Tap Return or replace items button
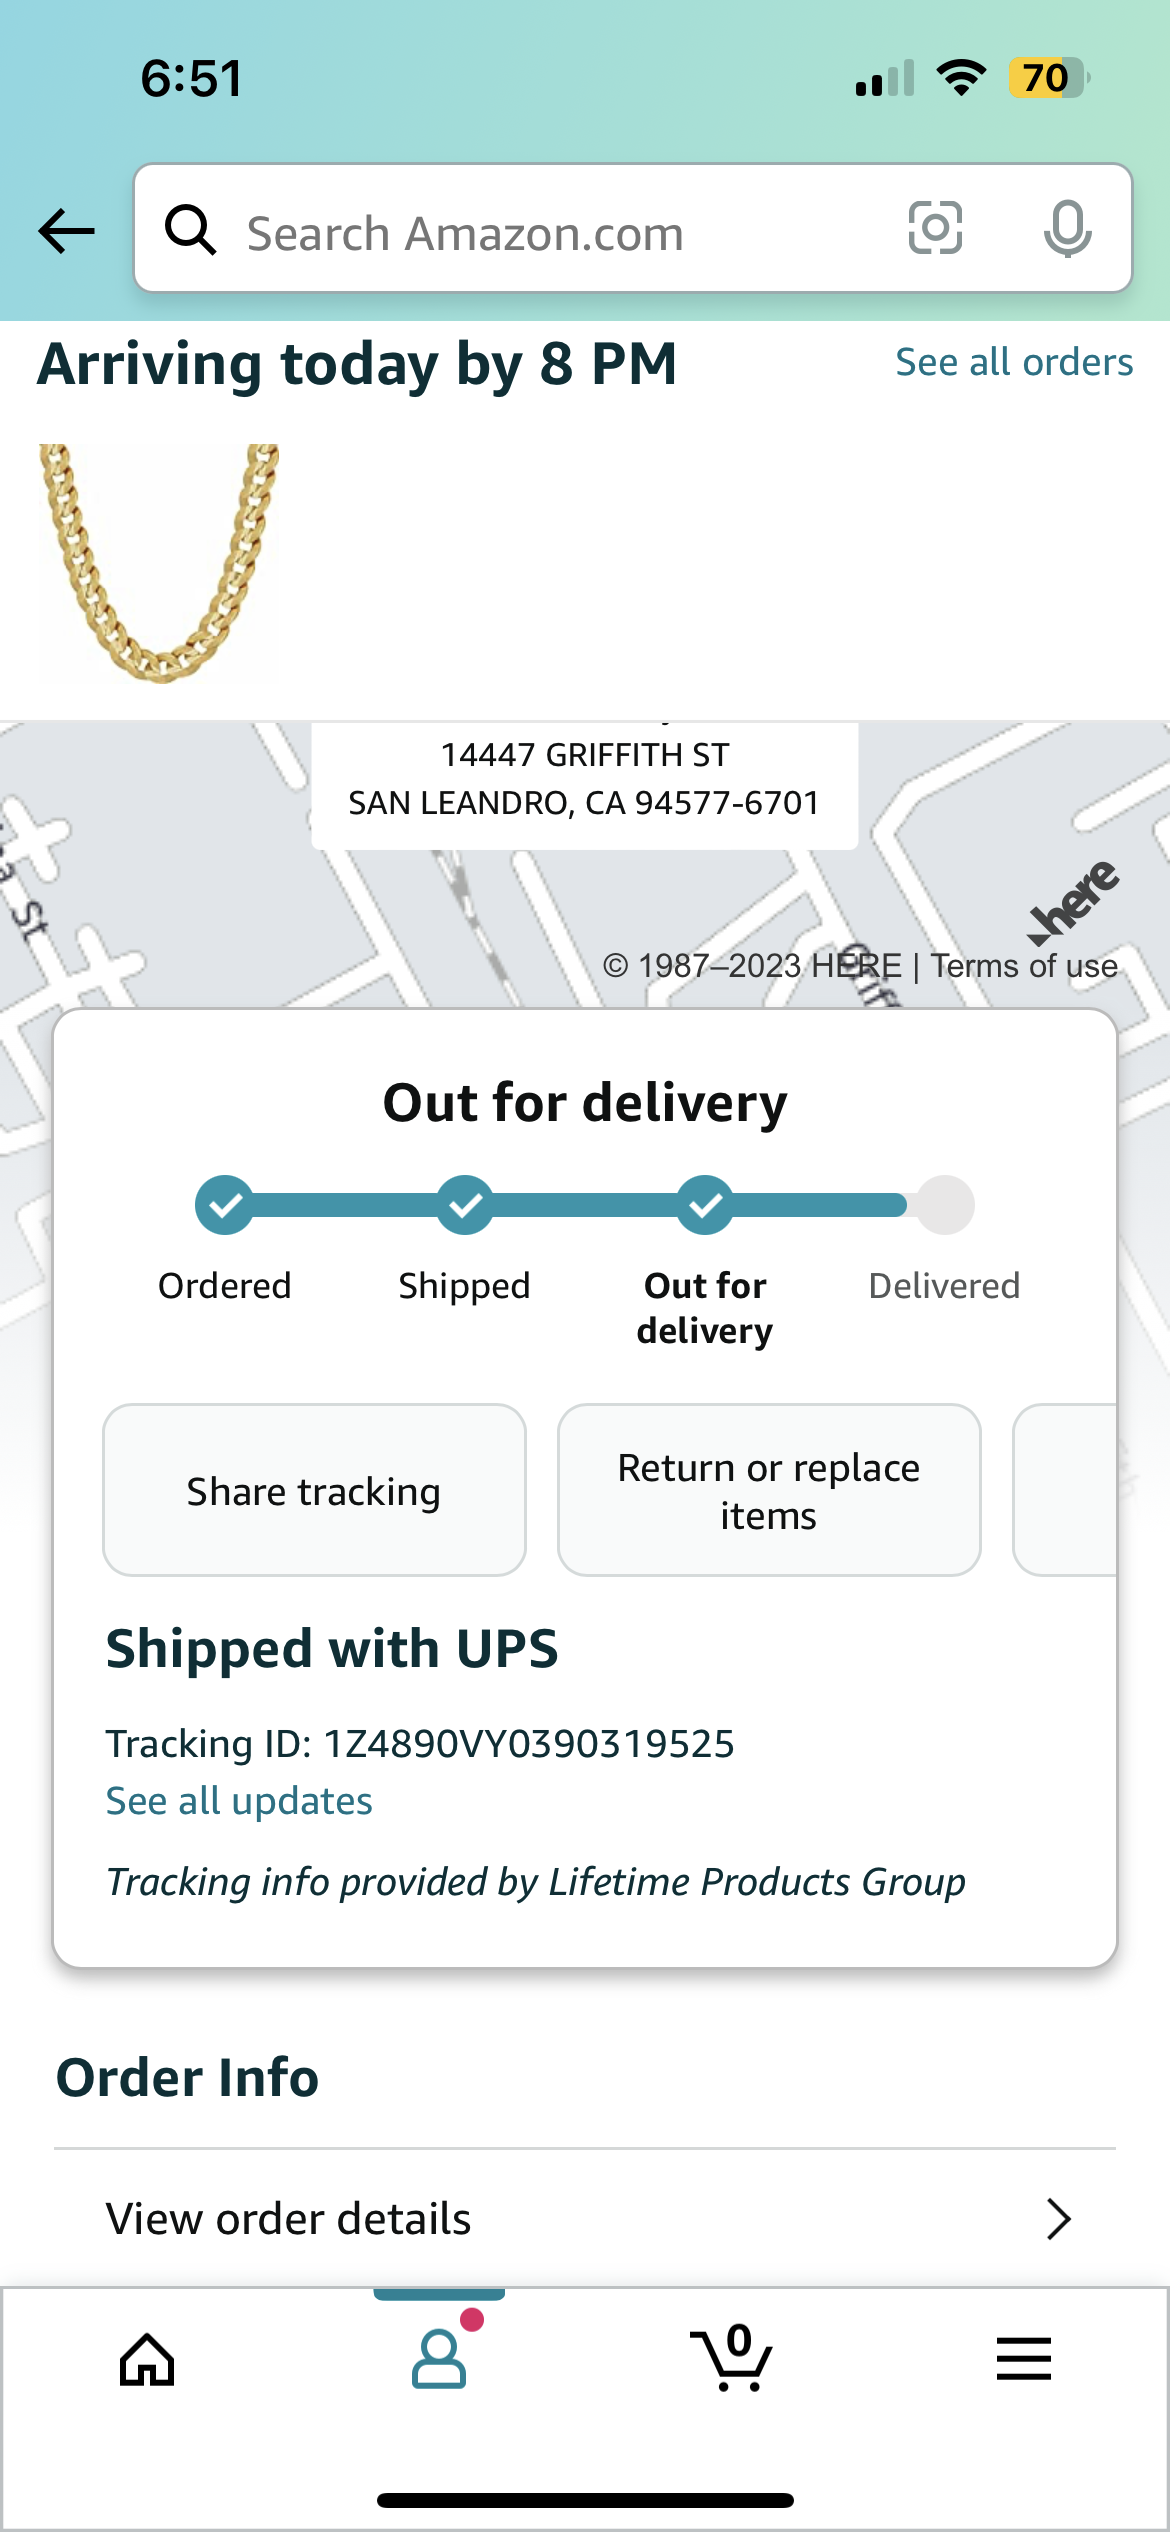Image resolution: width=1170 pixels, height=2532 pixels. (769, 1490)
